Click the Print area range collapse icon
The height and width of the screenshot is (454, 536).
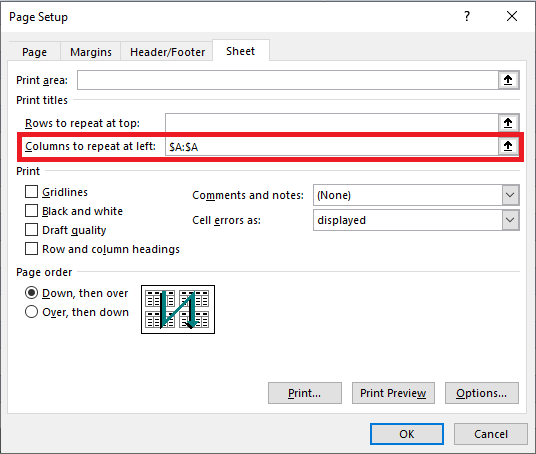[x=508, y=80]
